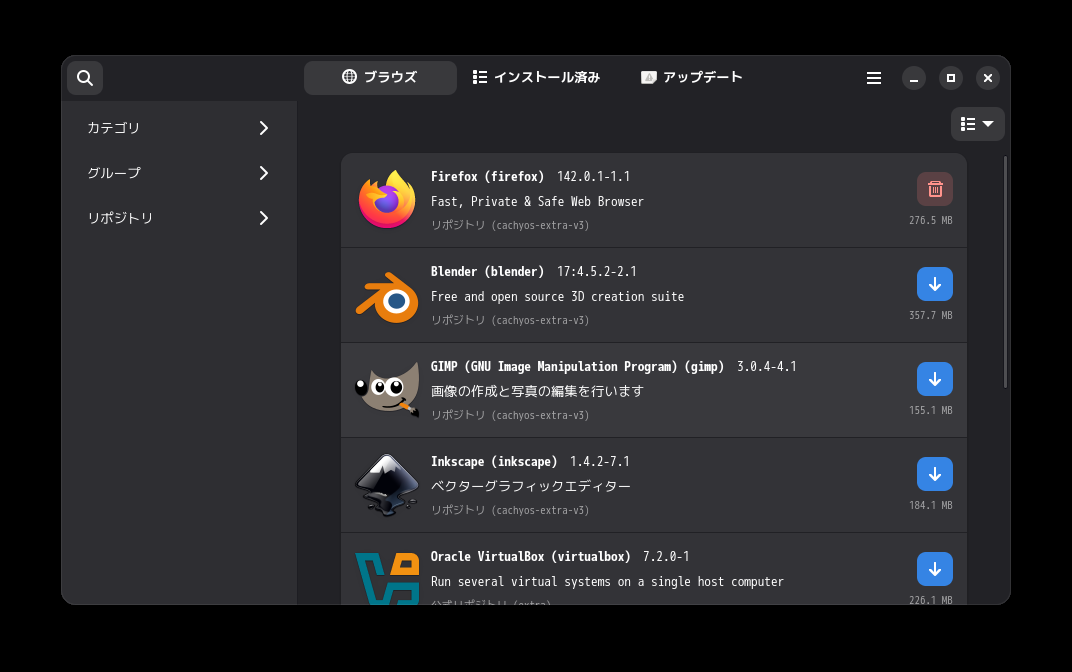
Task: Click the 357.7 MB size label
Action: click(930, 315)
